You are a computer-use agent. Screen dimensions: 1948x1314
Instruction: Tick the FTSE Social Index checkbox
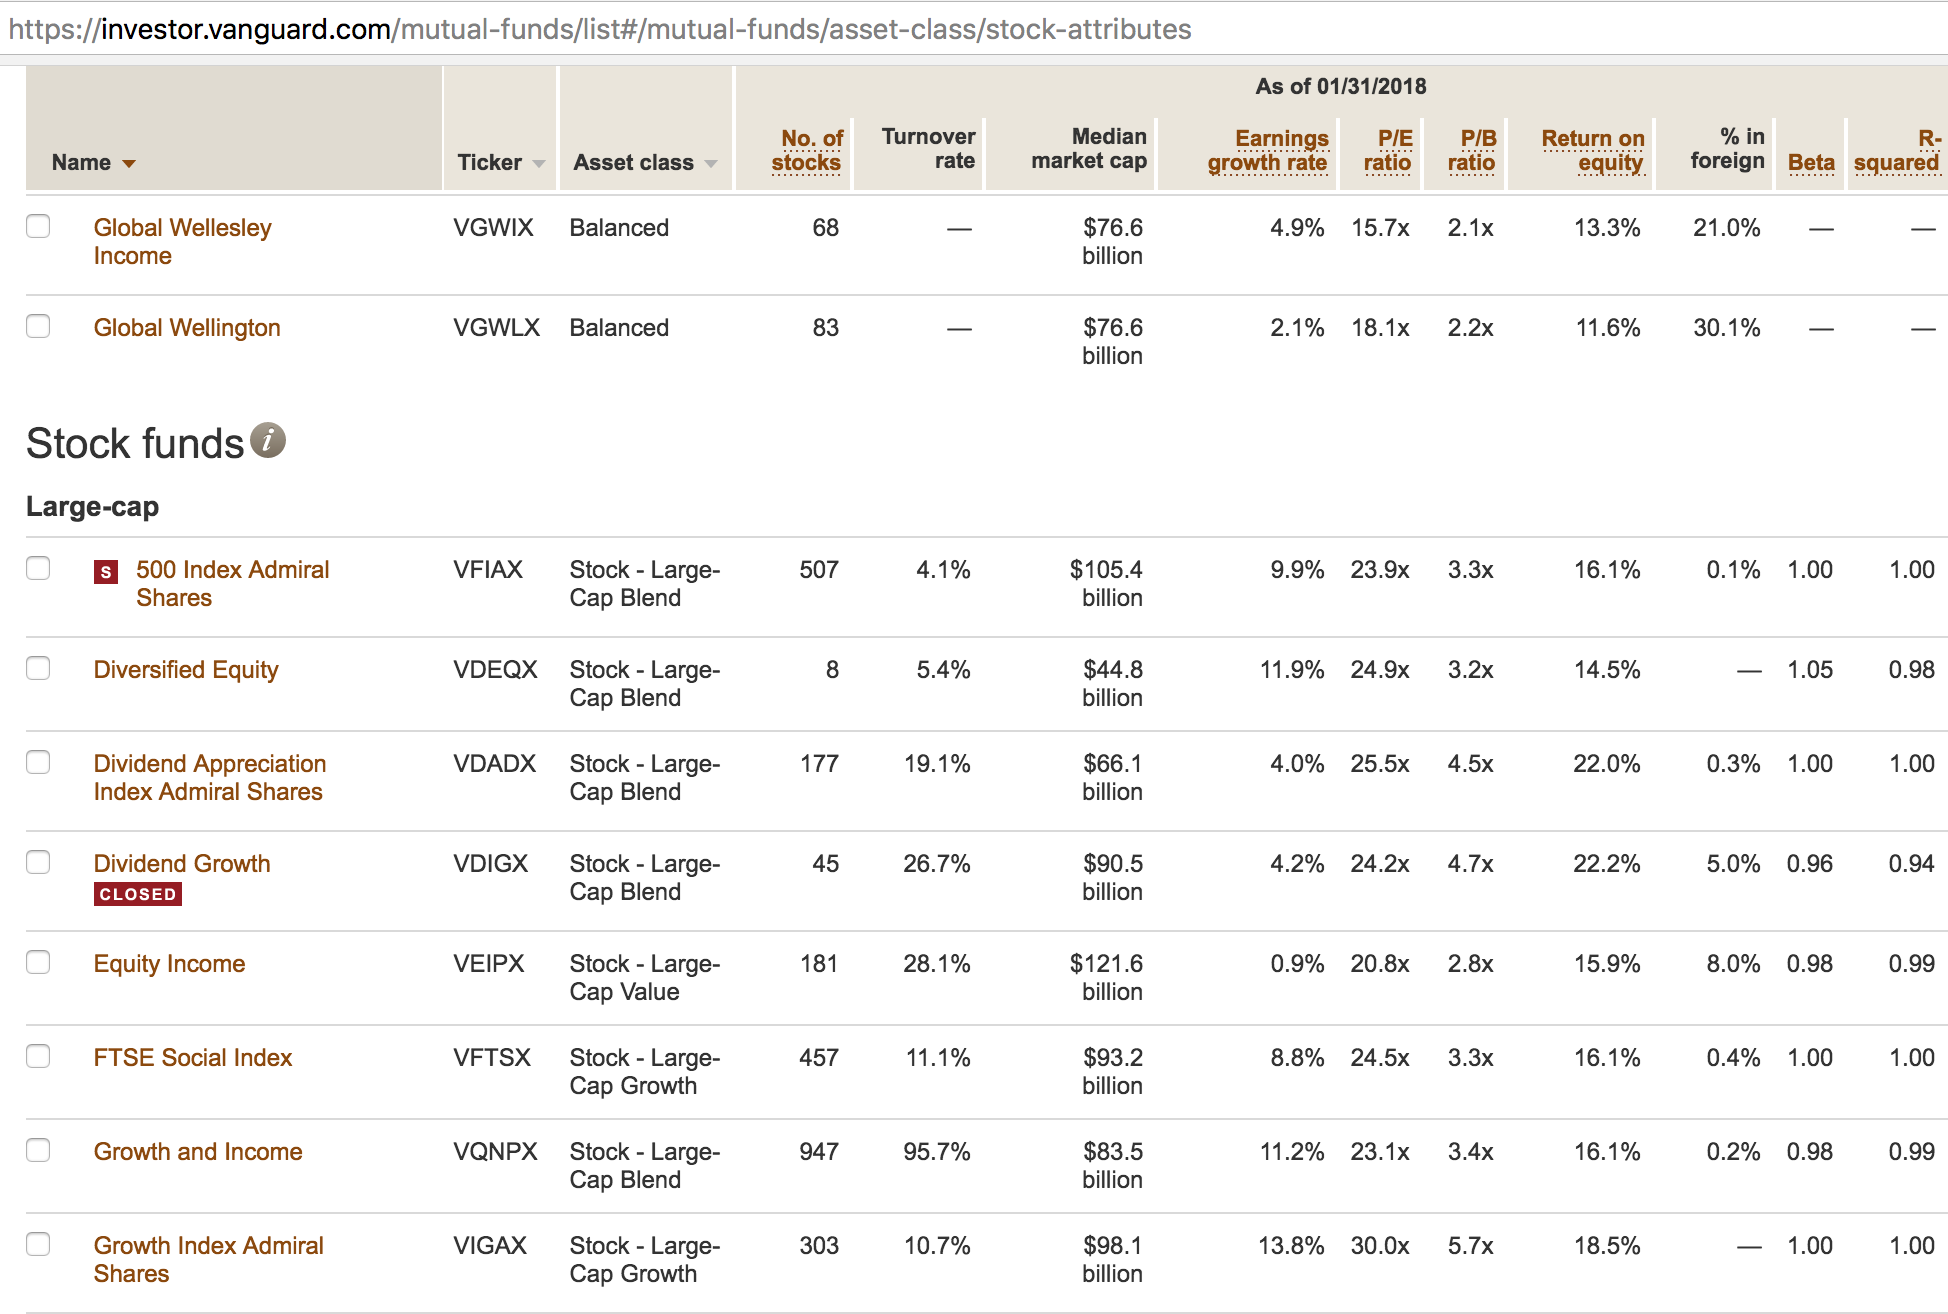(38, 1056)
